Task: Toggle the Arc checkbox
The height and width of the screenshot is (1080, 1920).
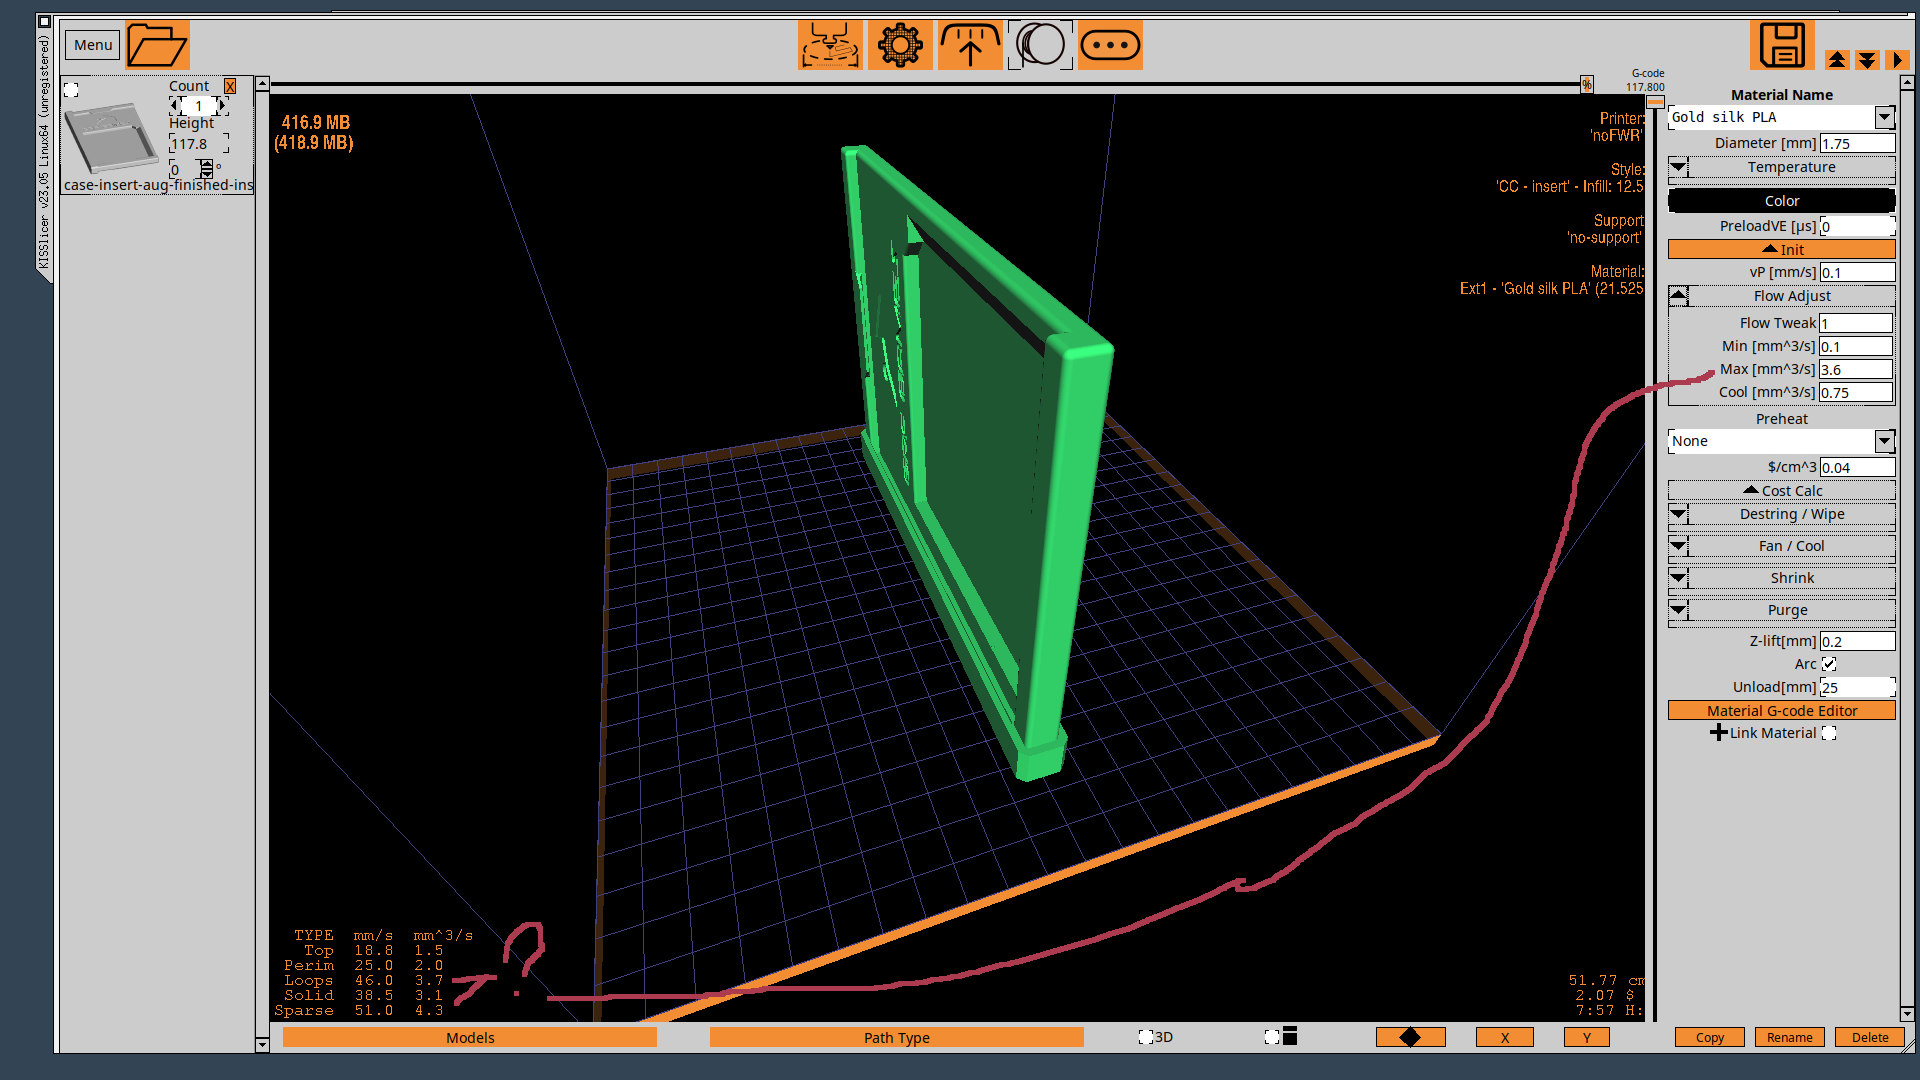Action: [1829, 664]
